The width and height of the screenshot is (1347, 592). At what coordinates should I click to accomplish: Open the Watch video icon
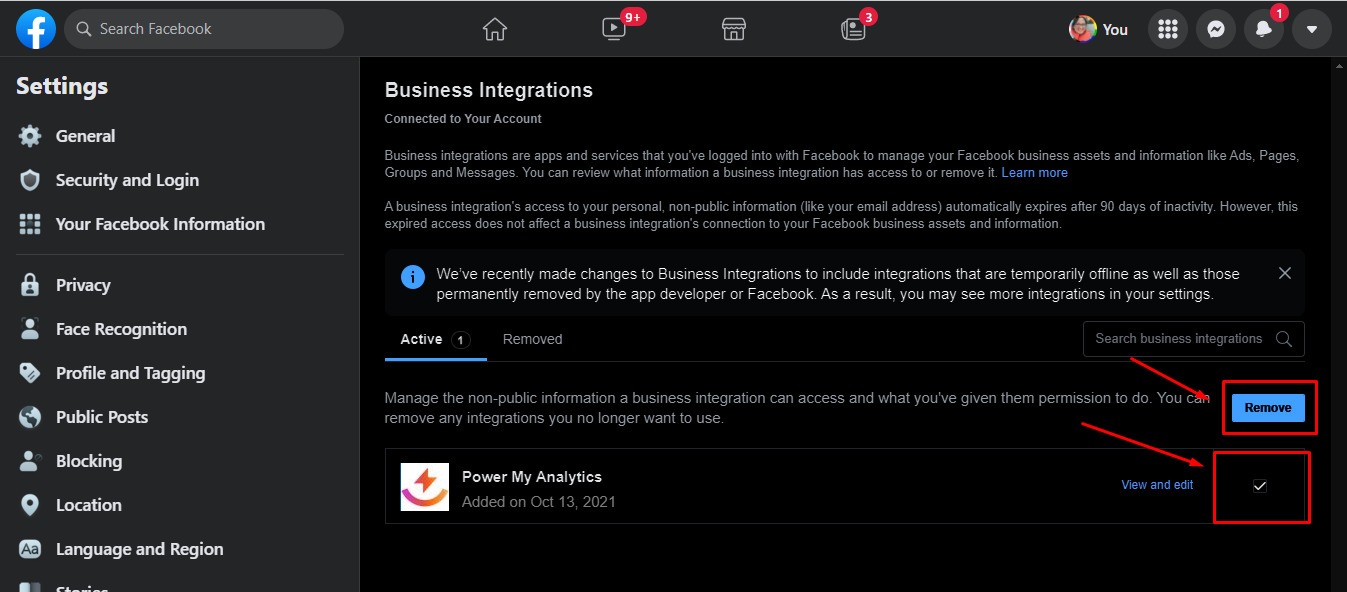[614, 29]
